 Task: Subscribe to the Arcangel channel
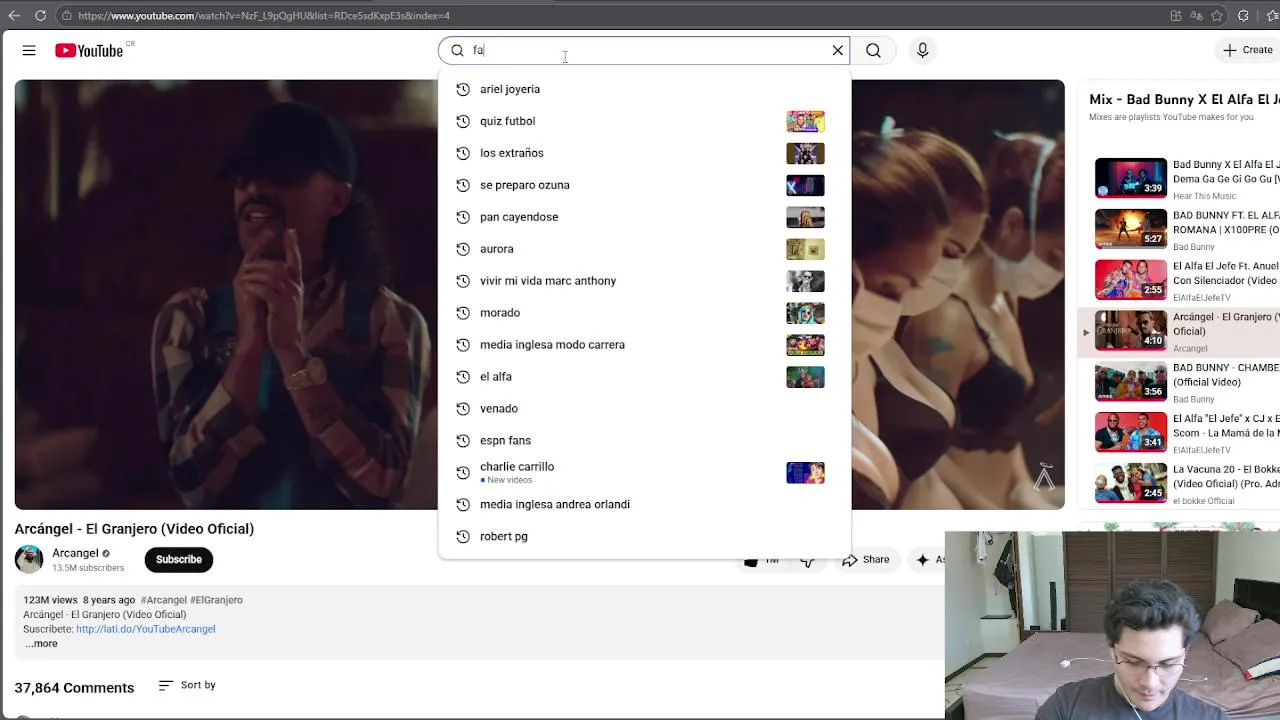pos(179,559)
